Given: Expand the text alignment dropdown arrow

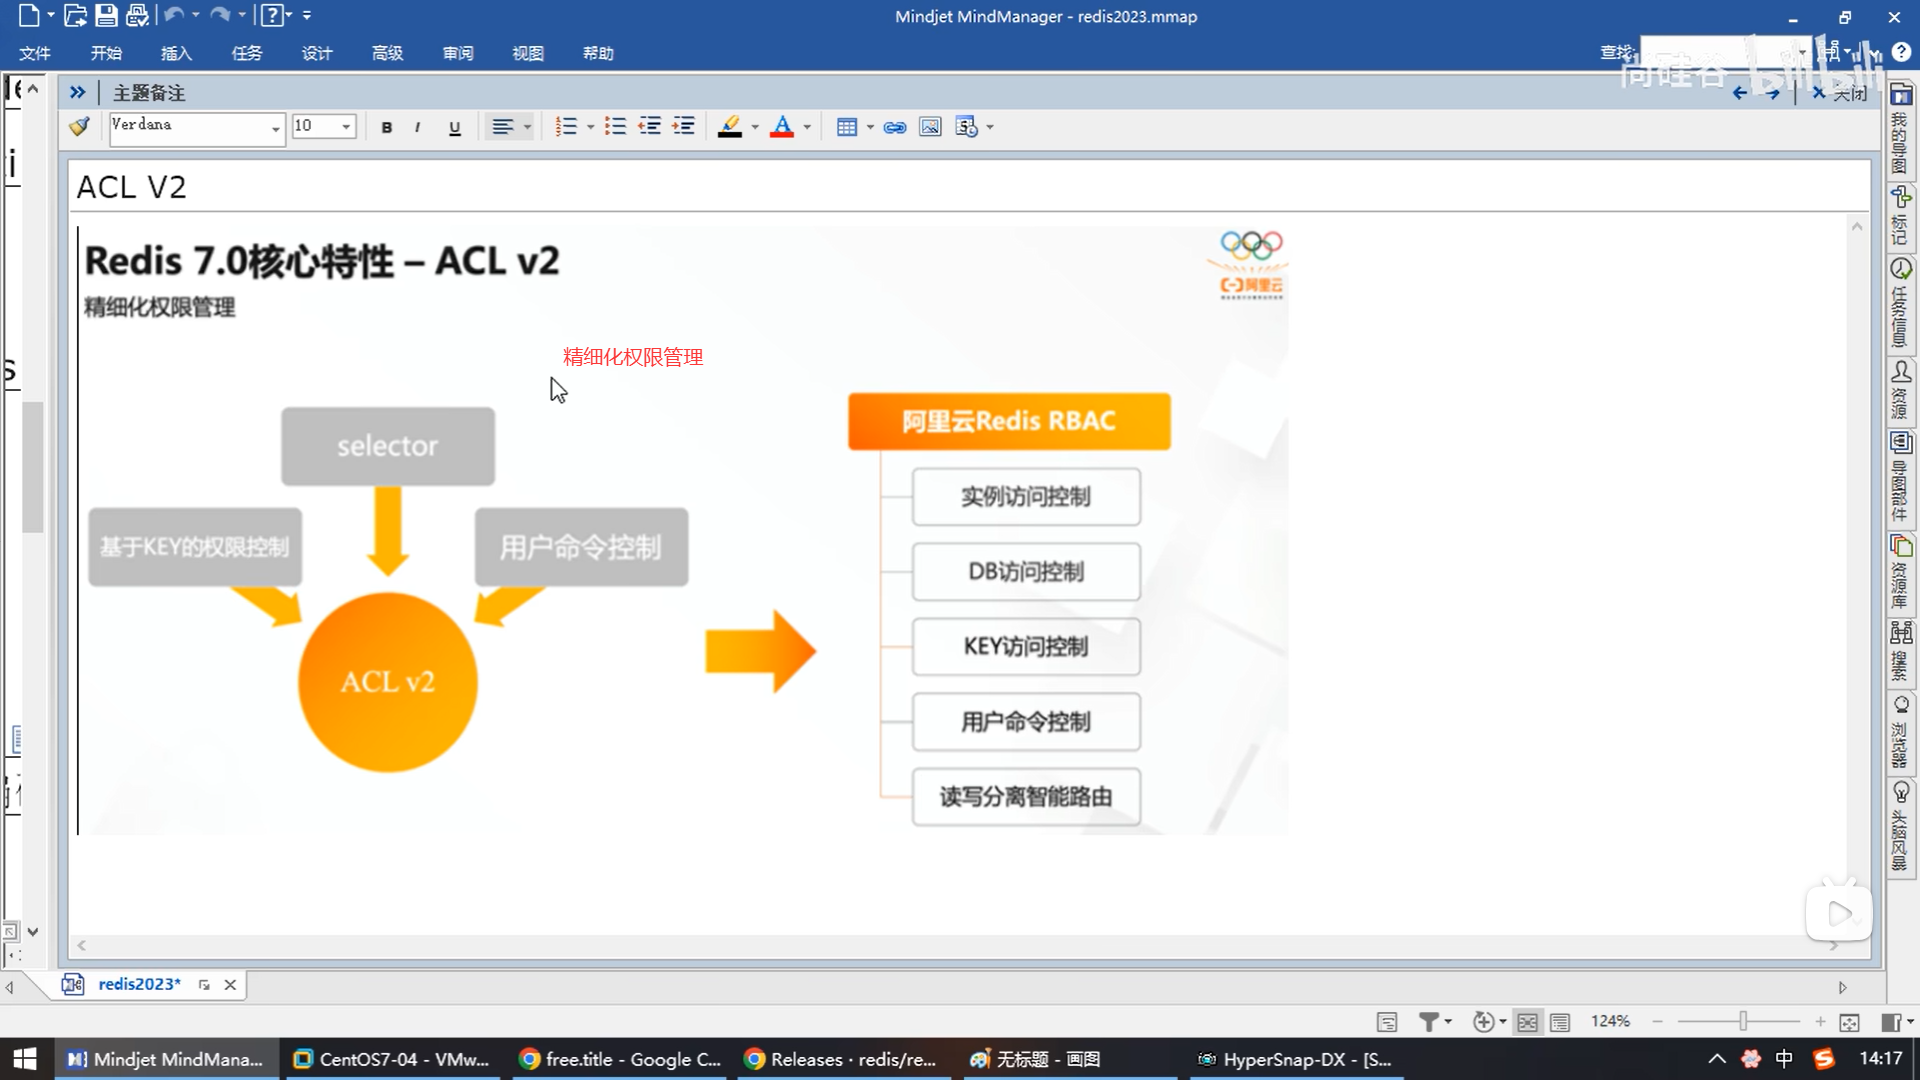Looking at the screenshot, I should pos(528,127).
